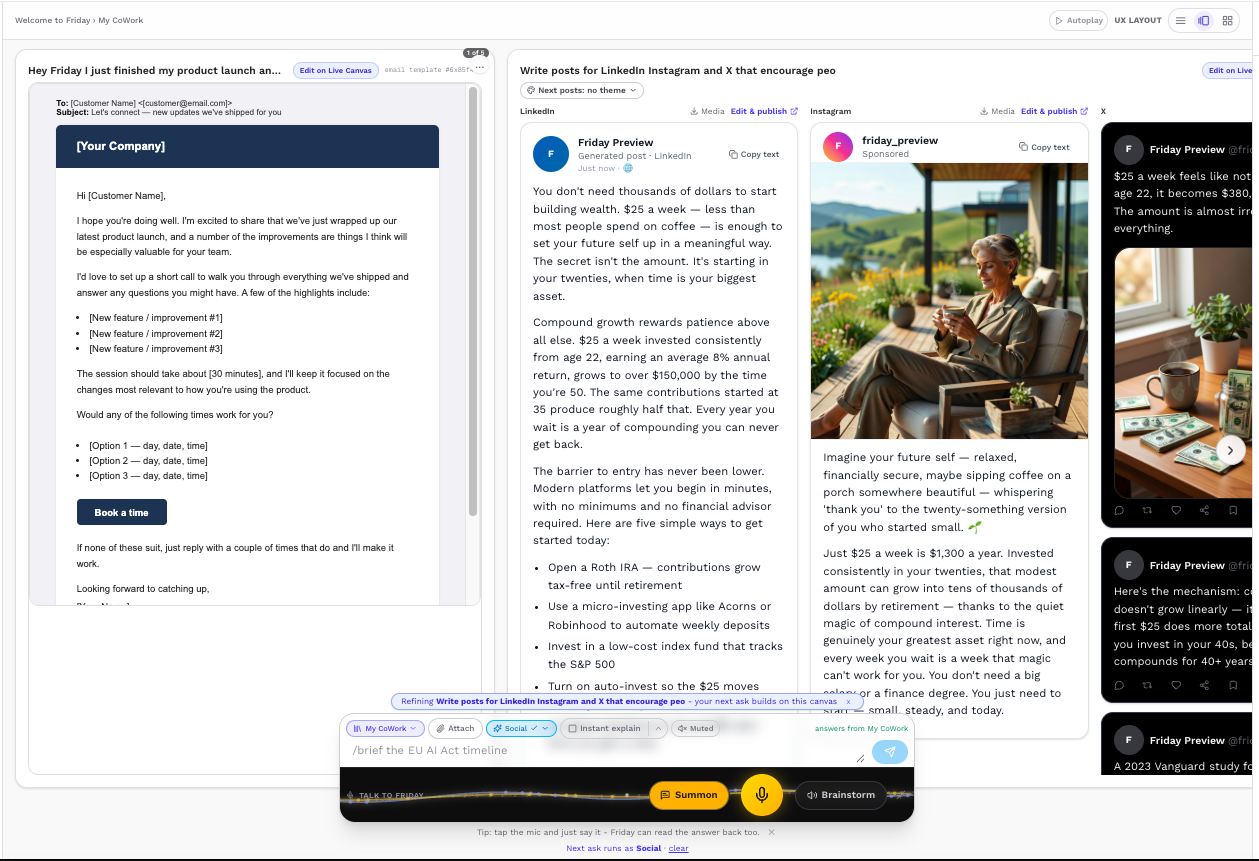1259x861 pixels.
Task: Bookmark the "Here's the mechanism" X post
Action: (1233, 685)
